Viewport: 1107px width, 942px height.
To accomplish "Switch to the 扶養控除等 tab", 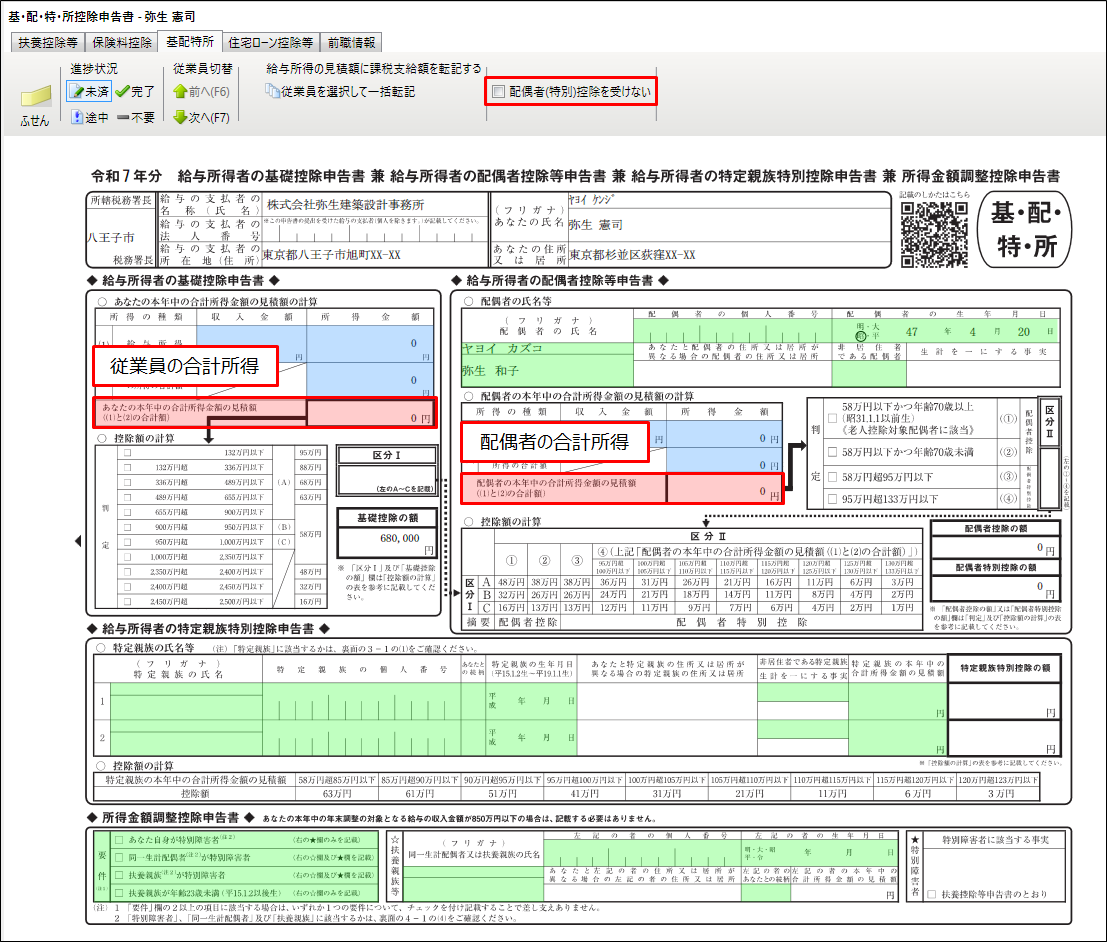I will 48,43.
